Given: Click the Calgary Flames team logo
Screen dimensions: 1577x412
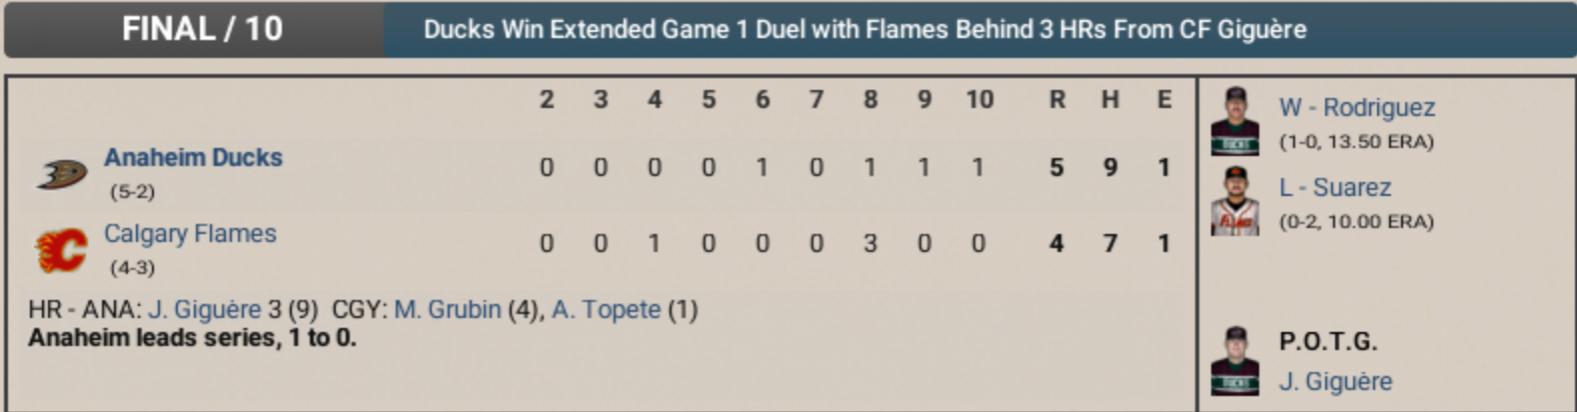Looking at the screenshot, I should (x=61, y=250).
